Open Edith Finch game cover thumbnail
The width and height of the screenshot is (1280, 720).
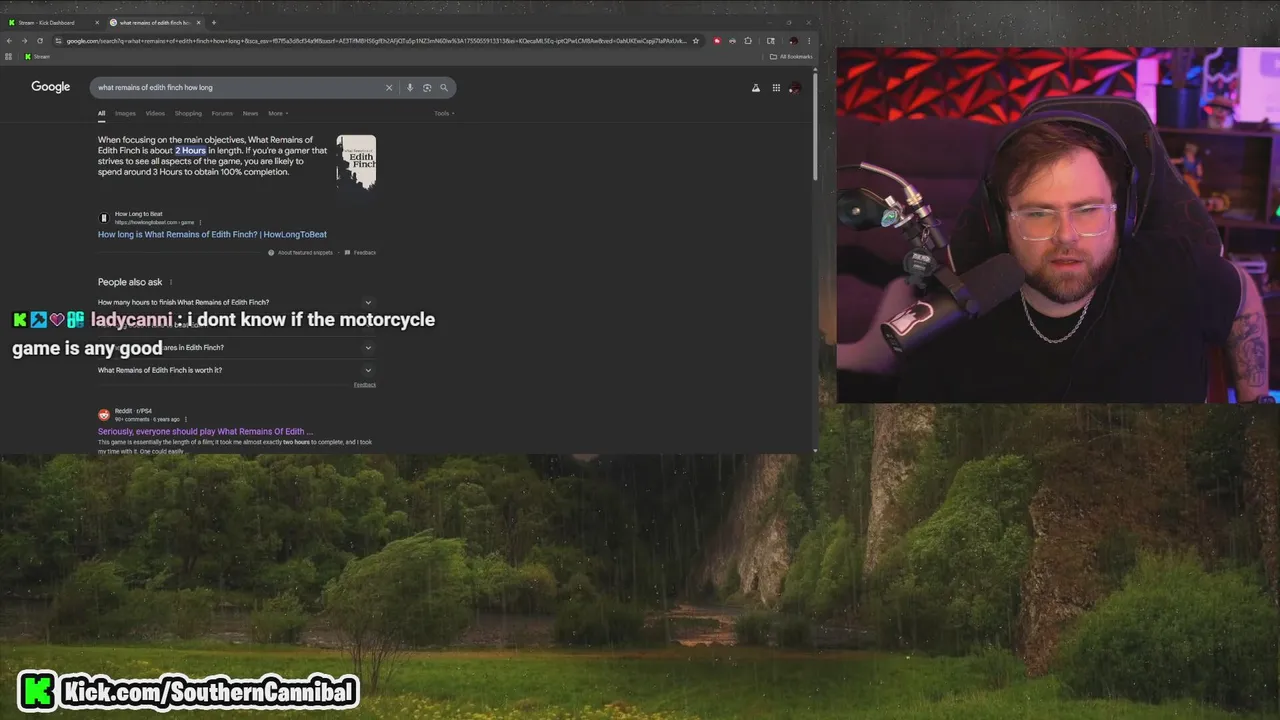tap(356, 162)
